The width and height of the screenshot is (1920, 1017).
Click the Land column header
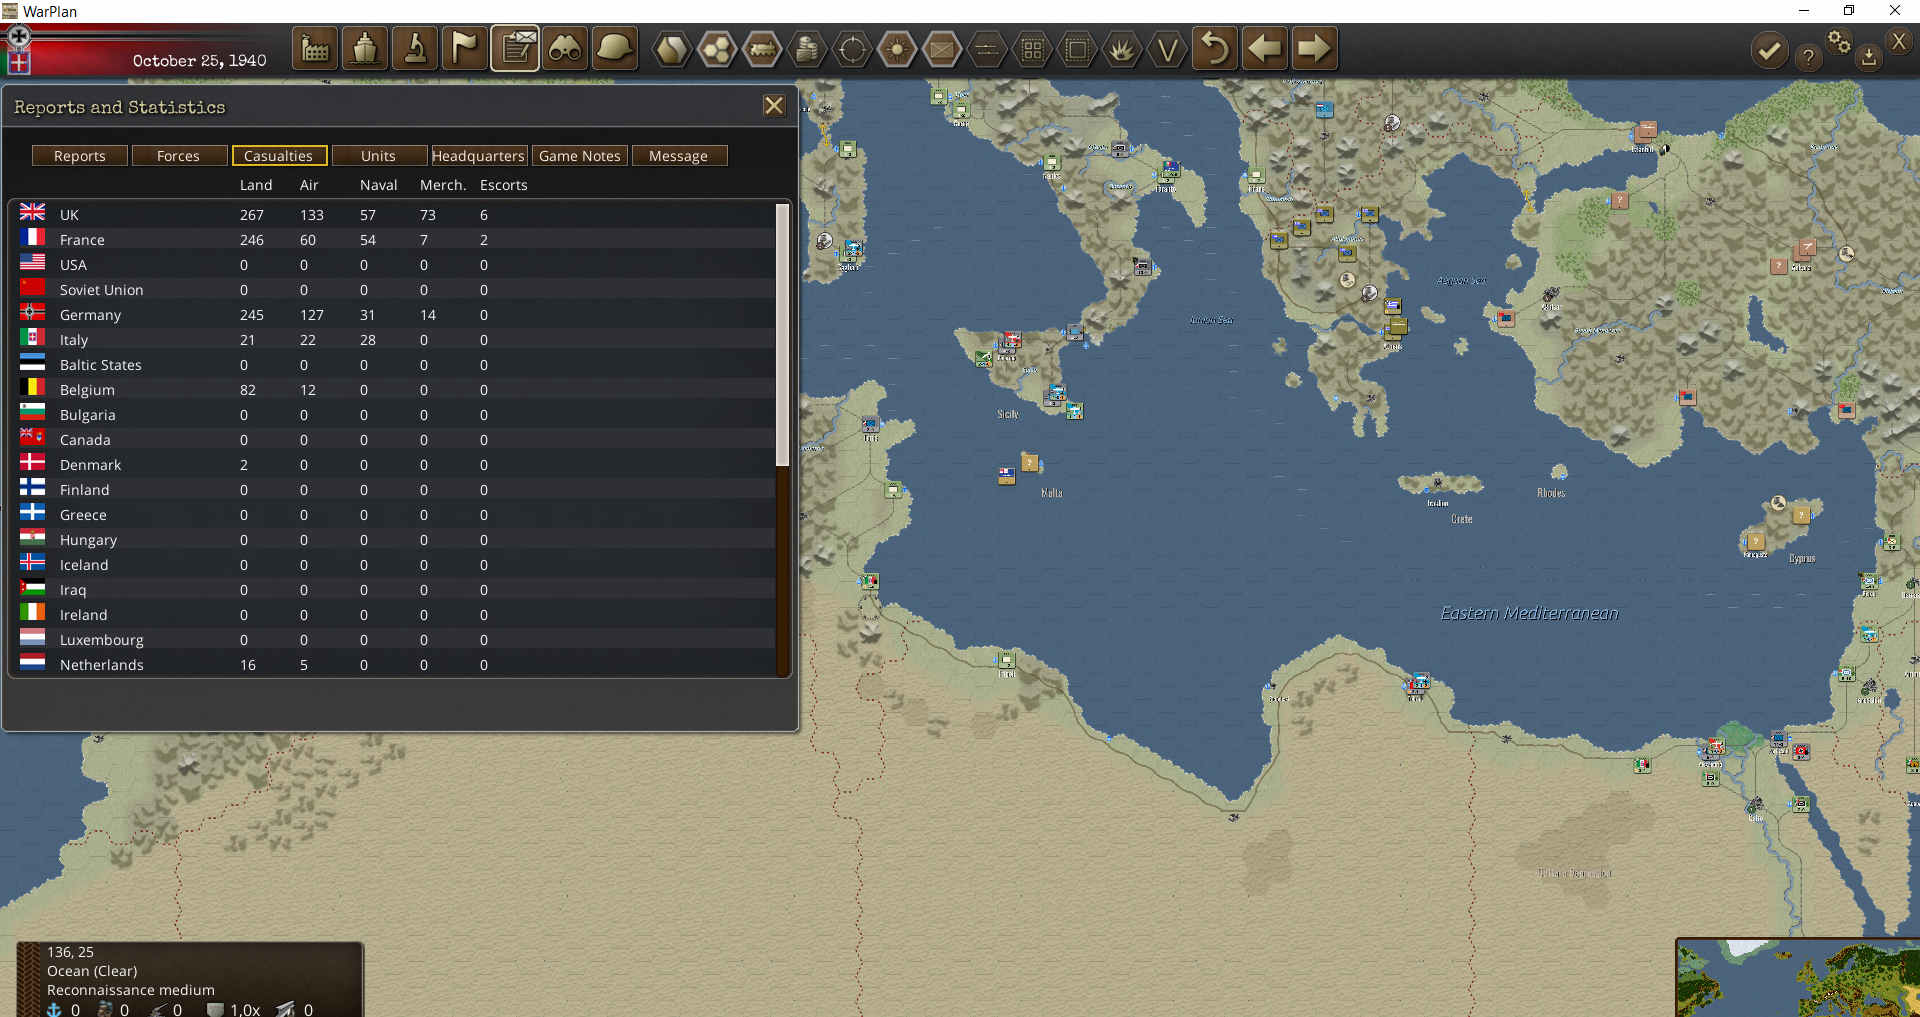[x=256, y=185]
